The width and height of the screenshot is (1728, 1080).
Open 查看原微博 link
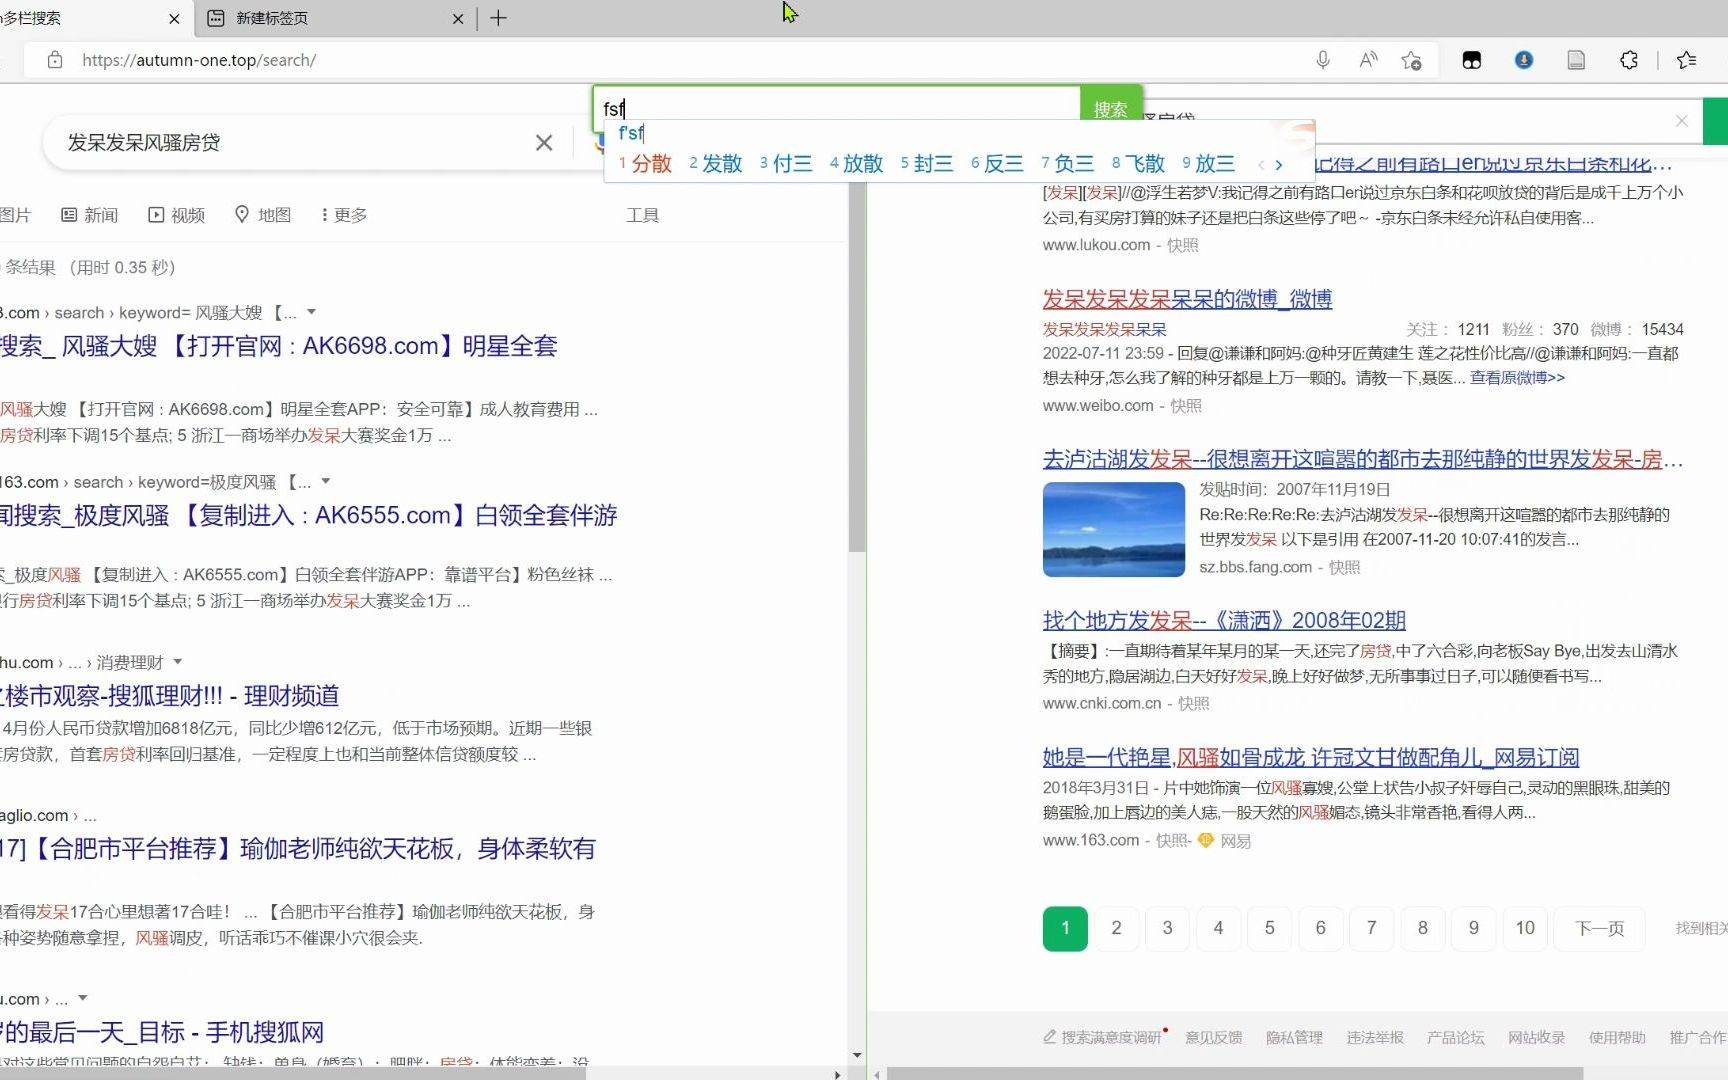tap(1517, 378)
